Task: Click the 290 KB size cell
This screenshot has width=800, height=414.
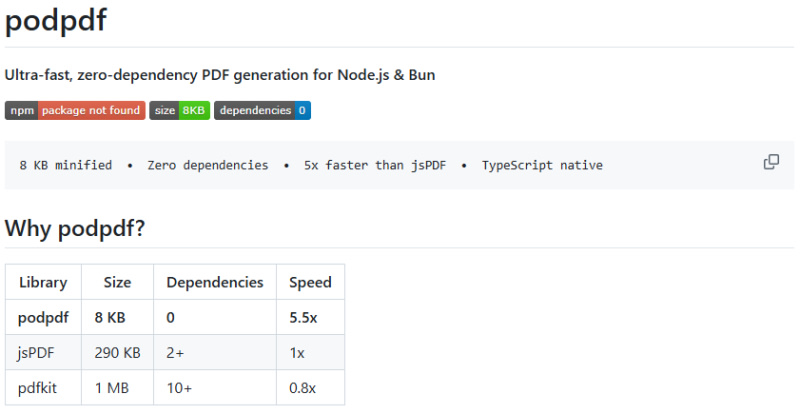Action: (117, 352)
